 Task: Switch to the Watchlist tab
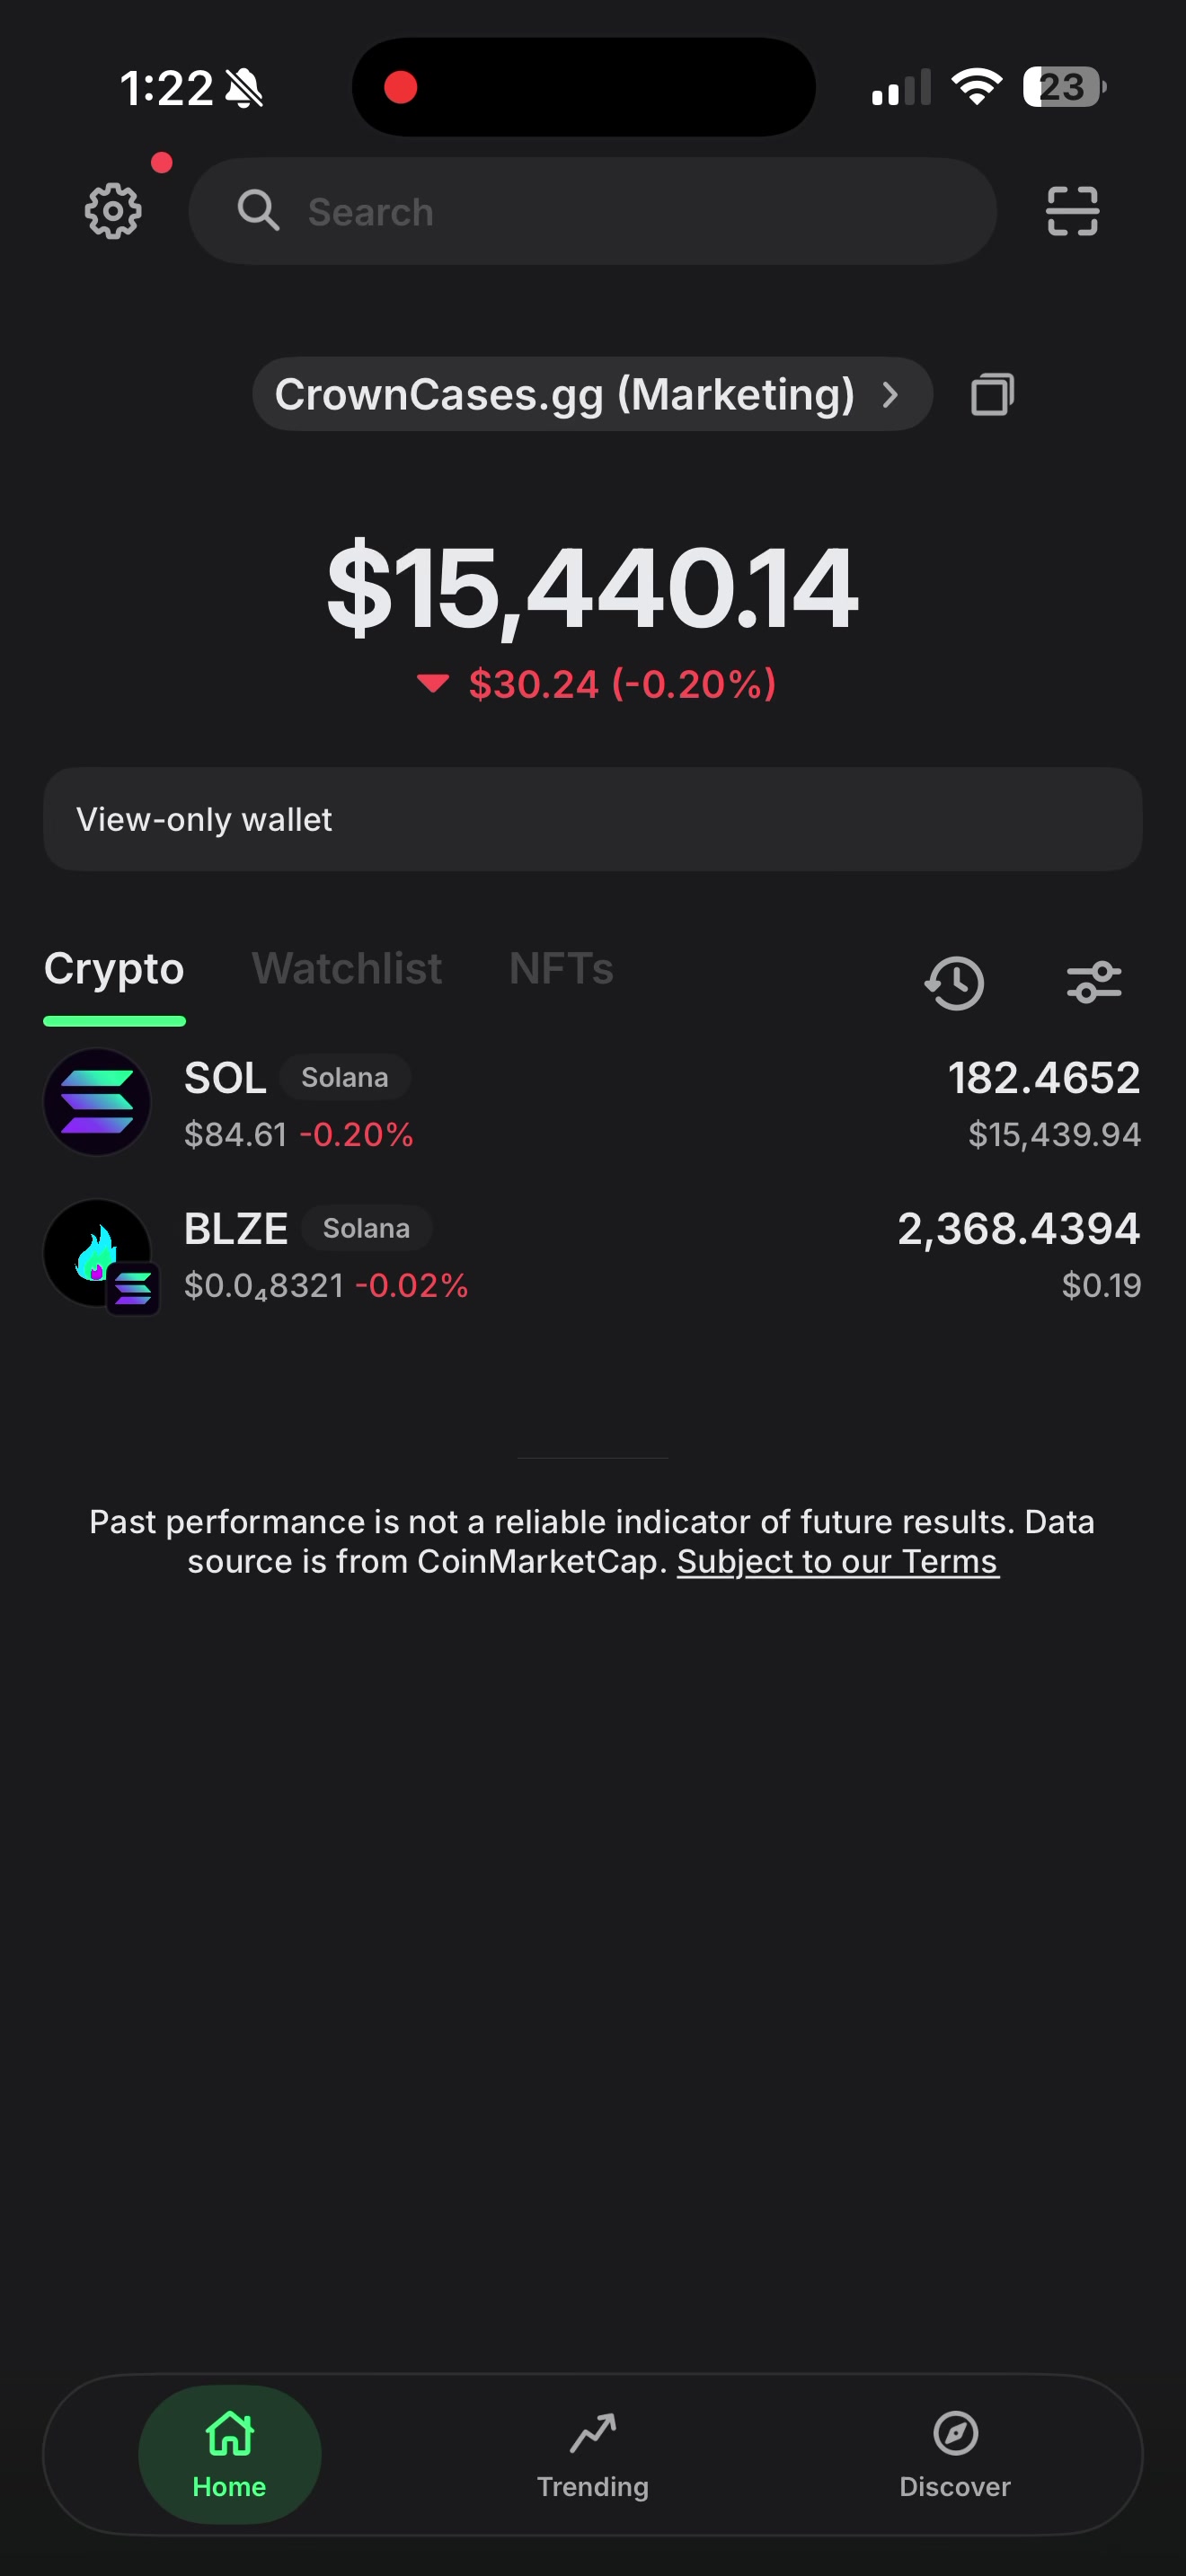[346, 968]
